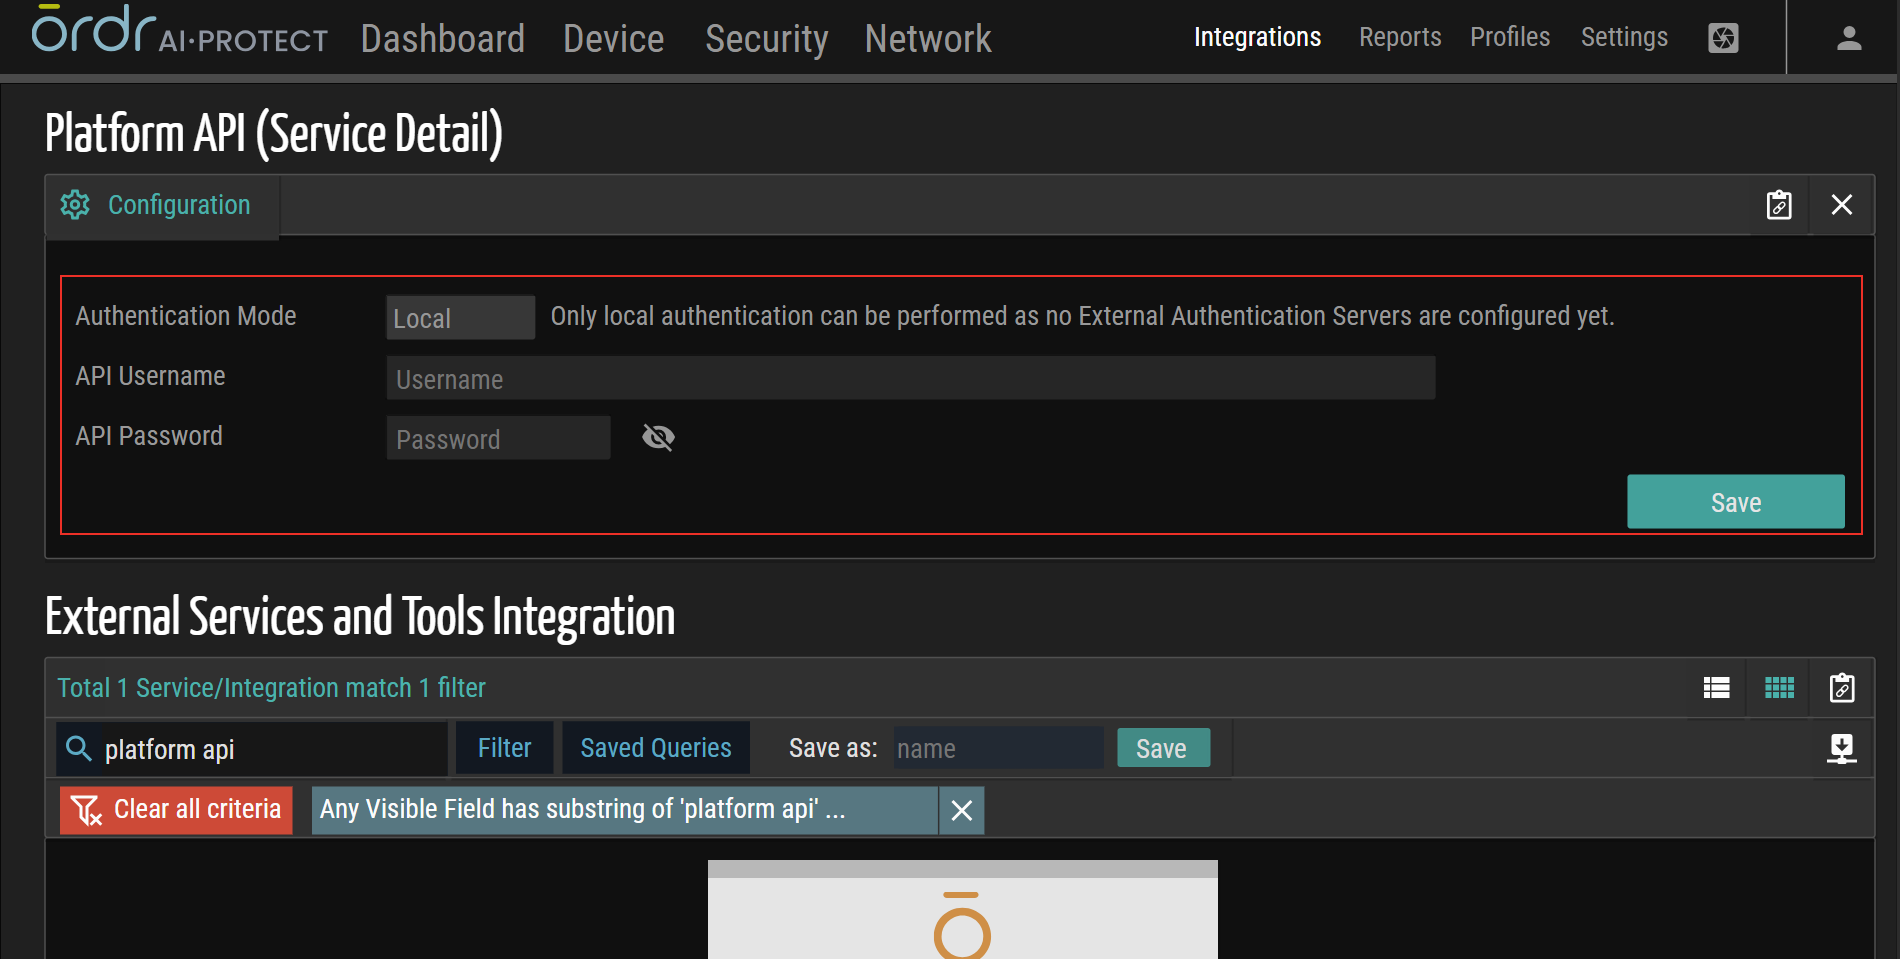Save the API configuration

click(1735, 502)
